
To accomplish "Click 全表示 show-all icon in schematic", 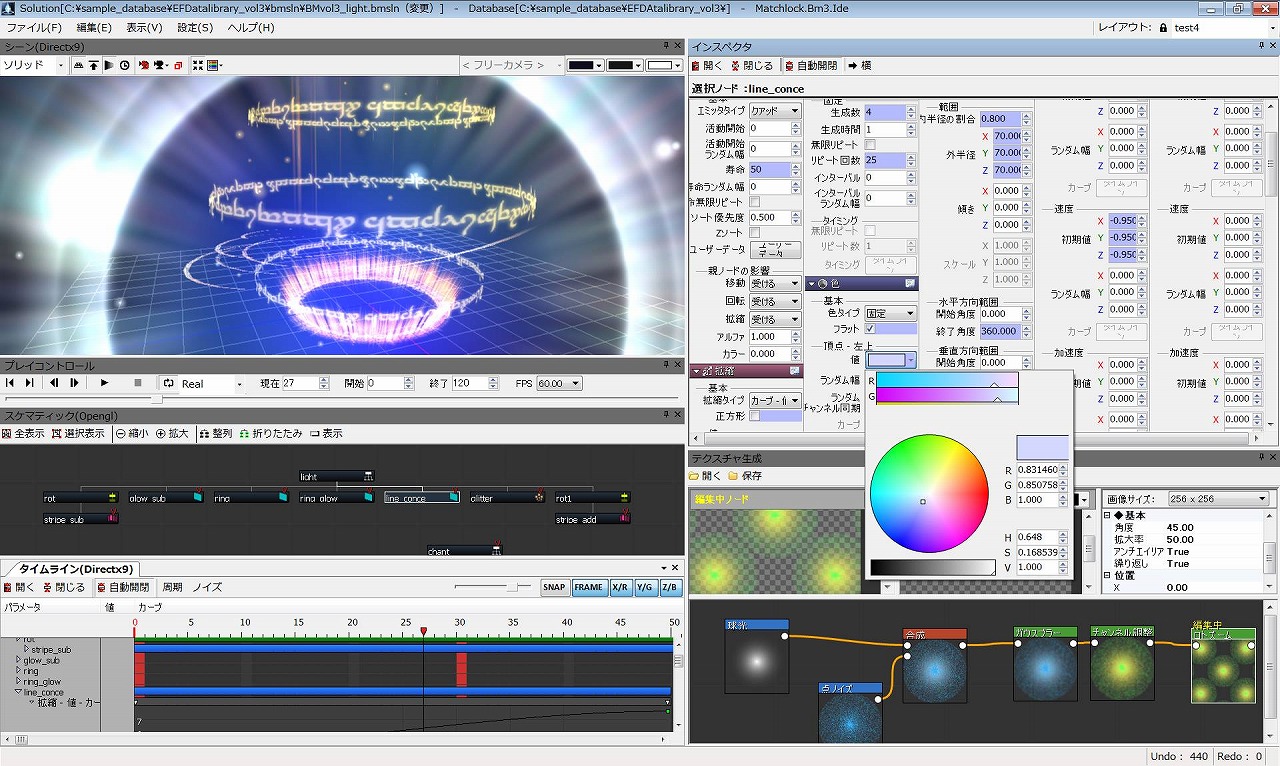I will tap(7, 434).
